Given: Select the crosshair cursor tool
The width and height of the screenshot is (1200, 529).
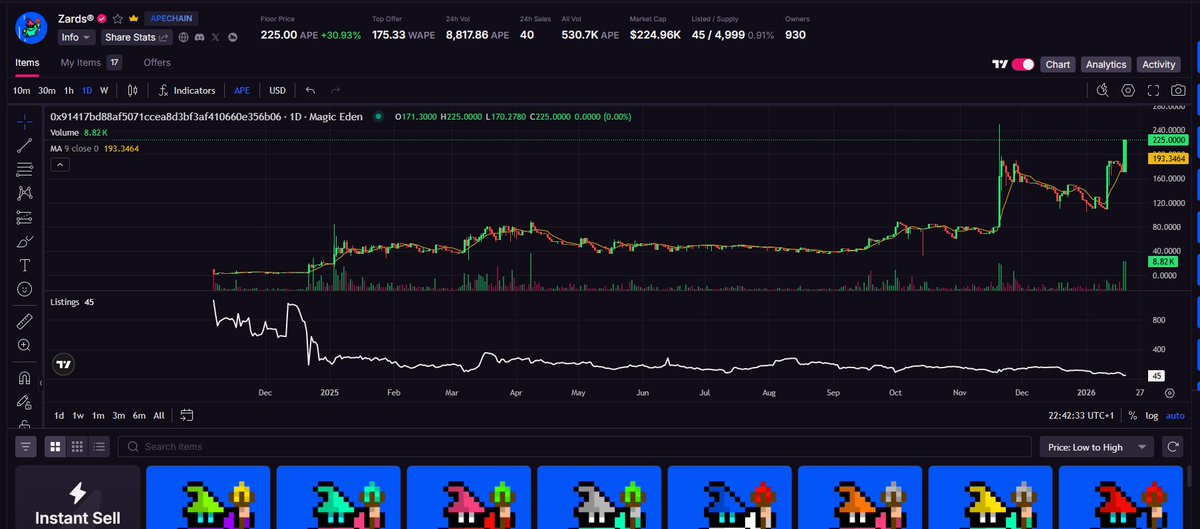Looking at the screenshot, I should point(24,121).
